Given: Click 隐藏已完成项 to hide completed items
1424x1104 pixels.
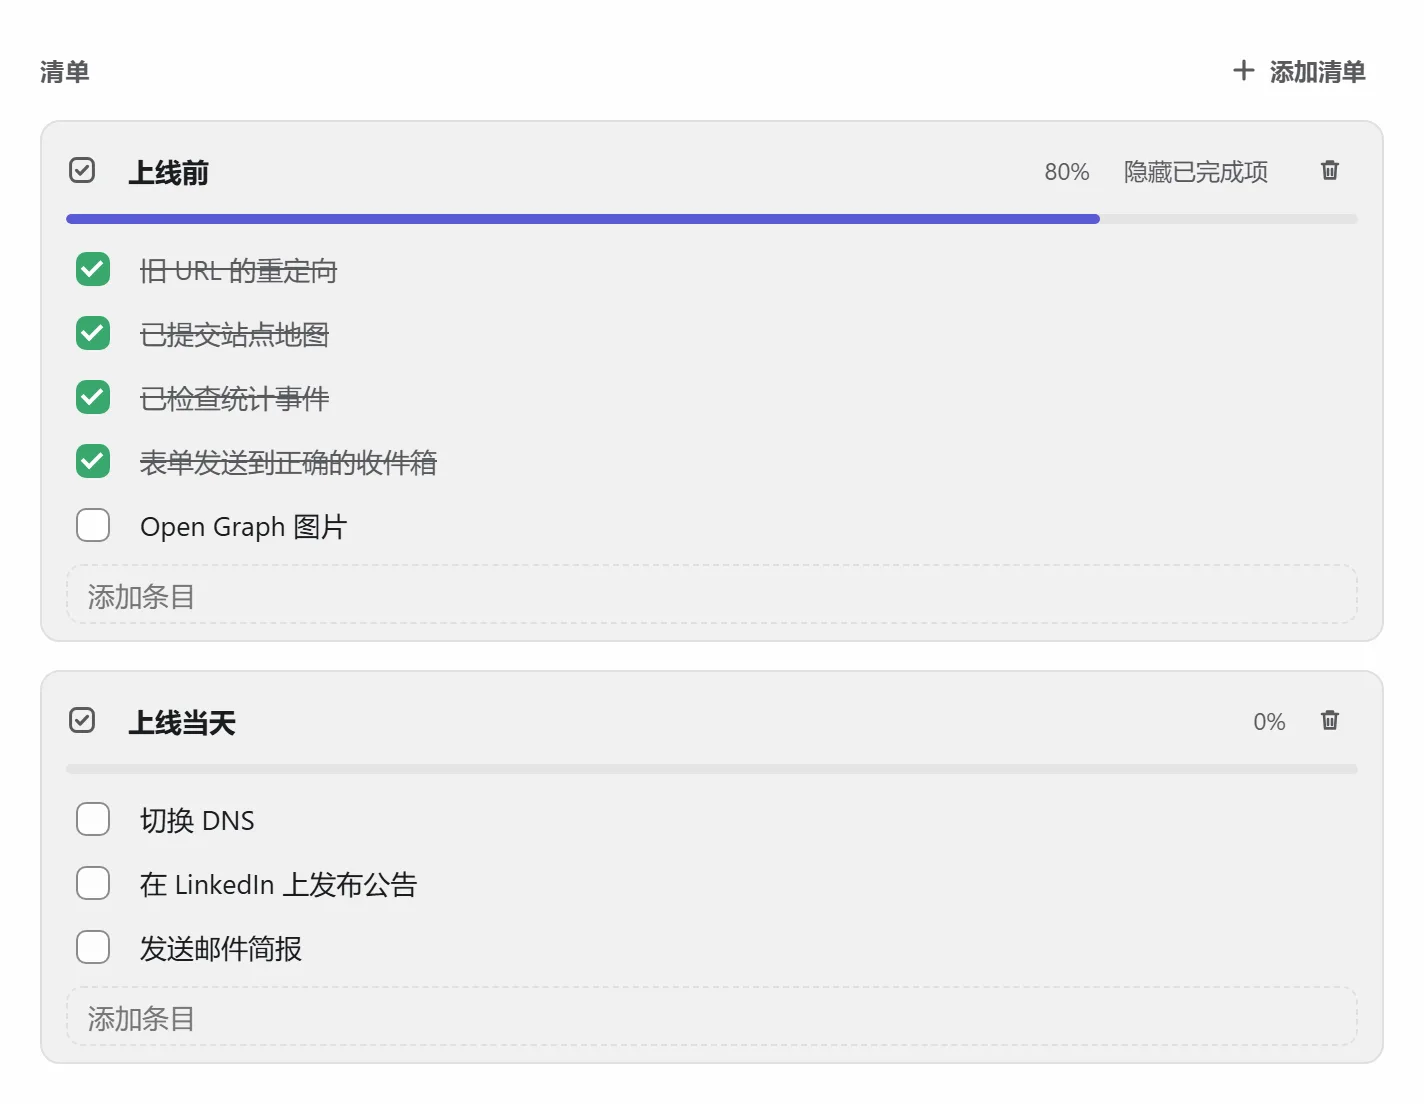Looking at the screenshot, I should [x=1196, y=172].
